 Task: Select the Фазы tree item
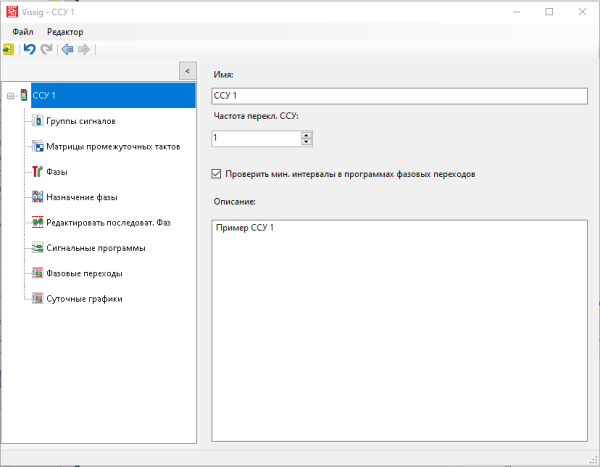pos(56,171)
